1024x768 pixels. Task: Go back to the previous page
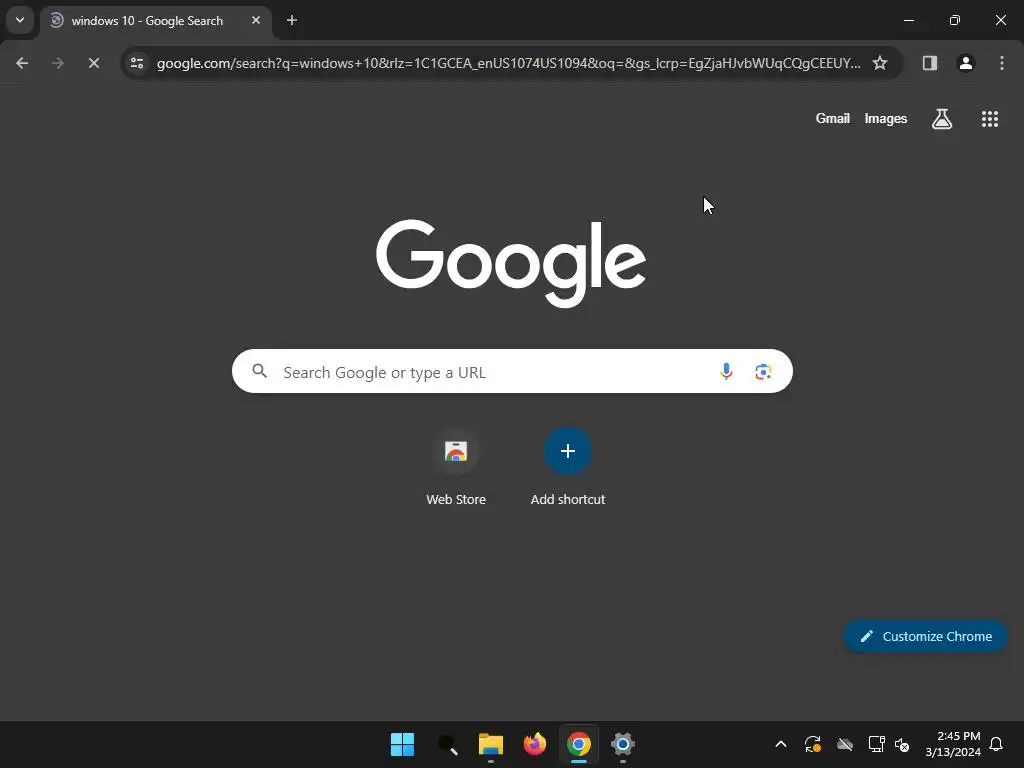[x=22, y=63]
